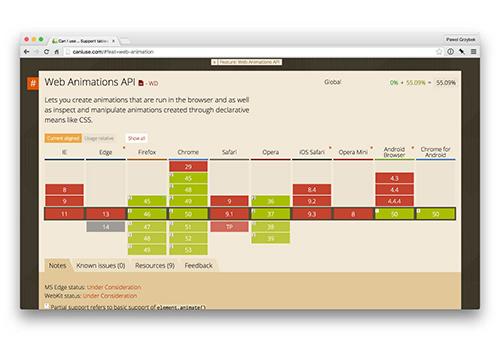Select the Opera 39 cell

point(271,238)
